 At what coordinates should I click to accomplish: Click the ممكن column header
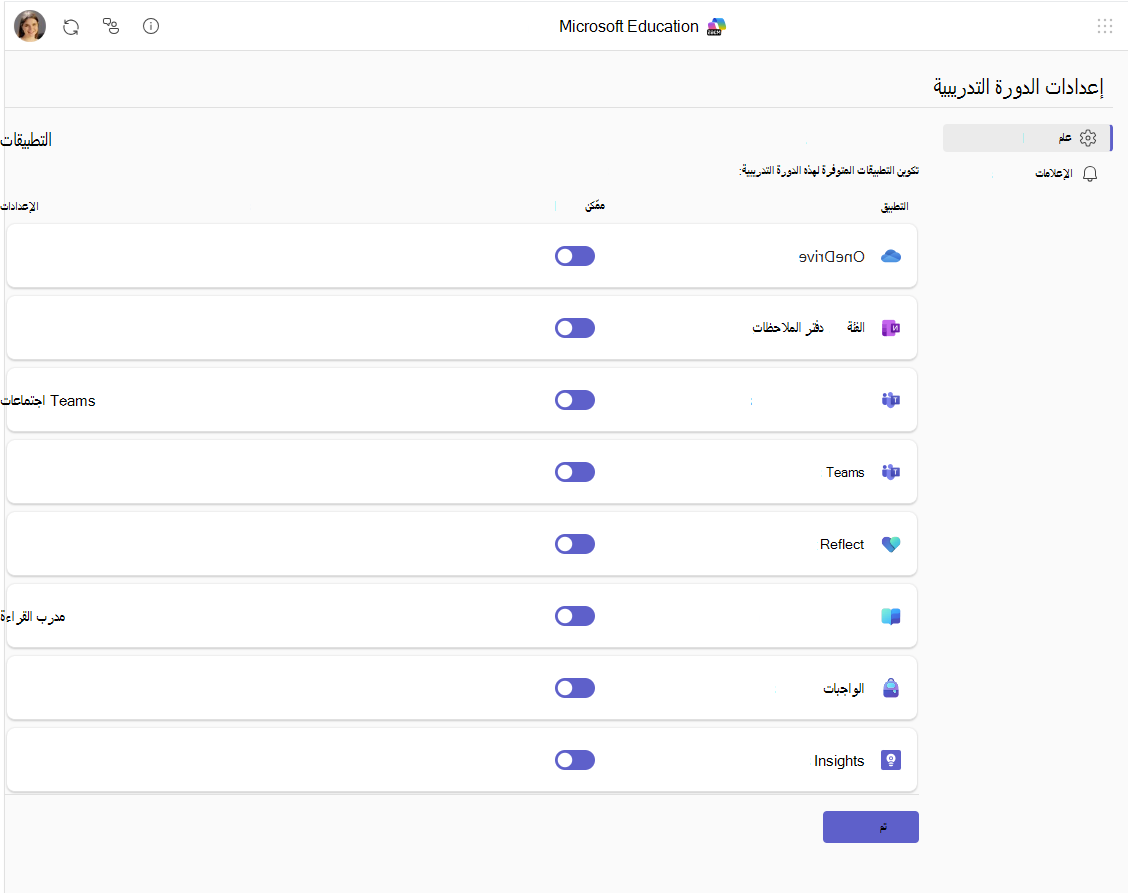pyautogui.click(x=595, y=206)
